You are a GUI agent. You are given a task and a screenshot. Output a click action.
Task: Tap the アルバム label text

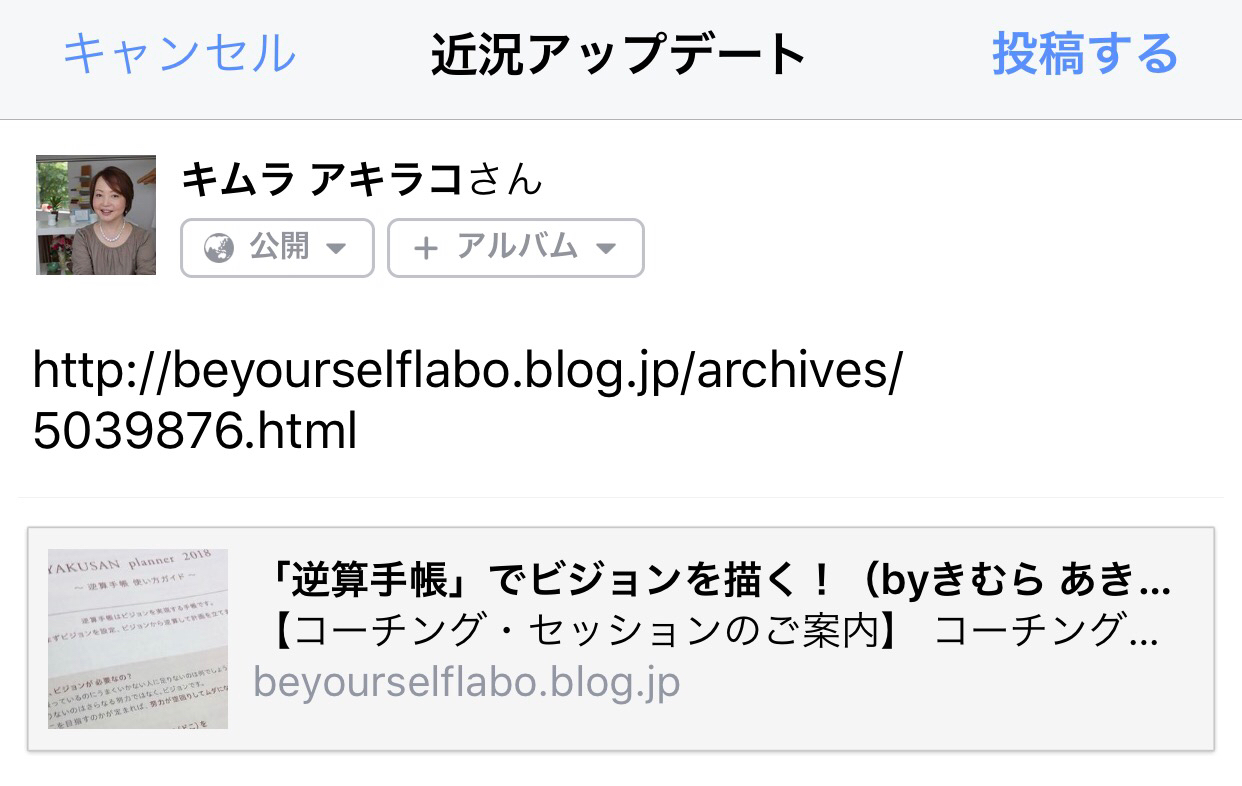click(516, 247)
